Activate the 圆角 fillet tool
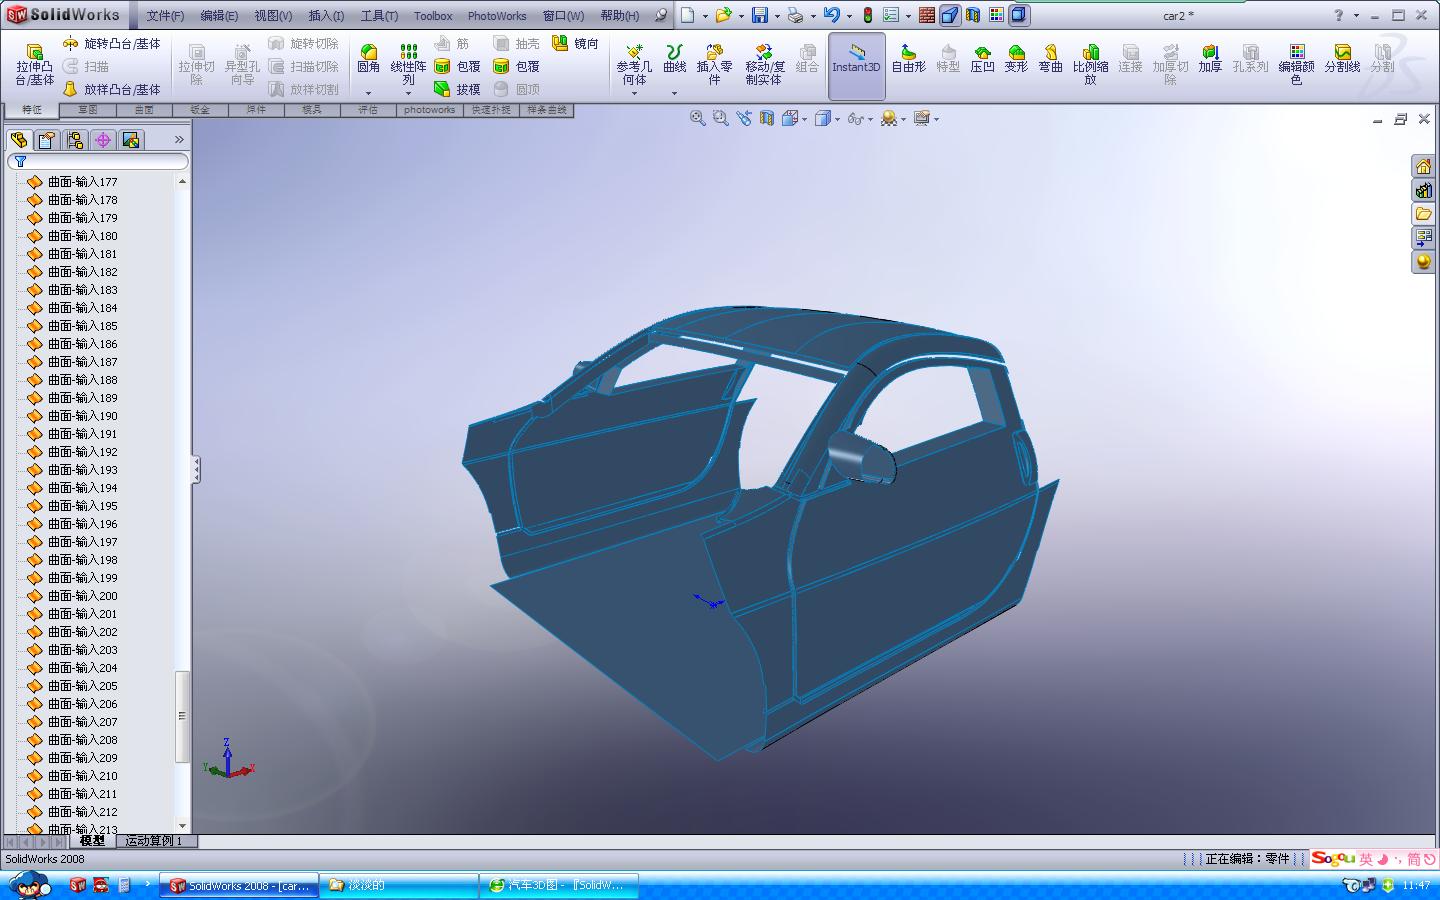1440x900 pixels. point(368,58)
